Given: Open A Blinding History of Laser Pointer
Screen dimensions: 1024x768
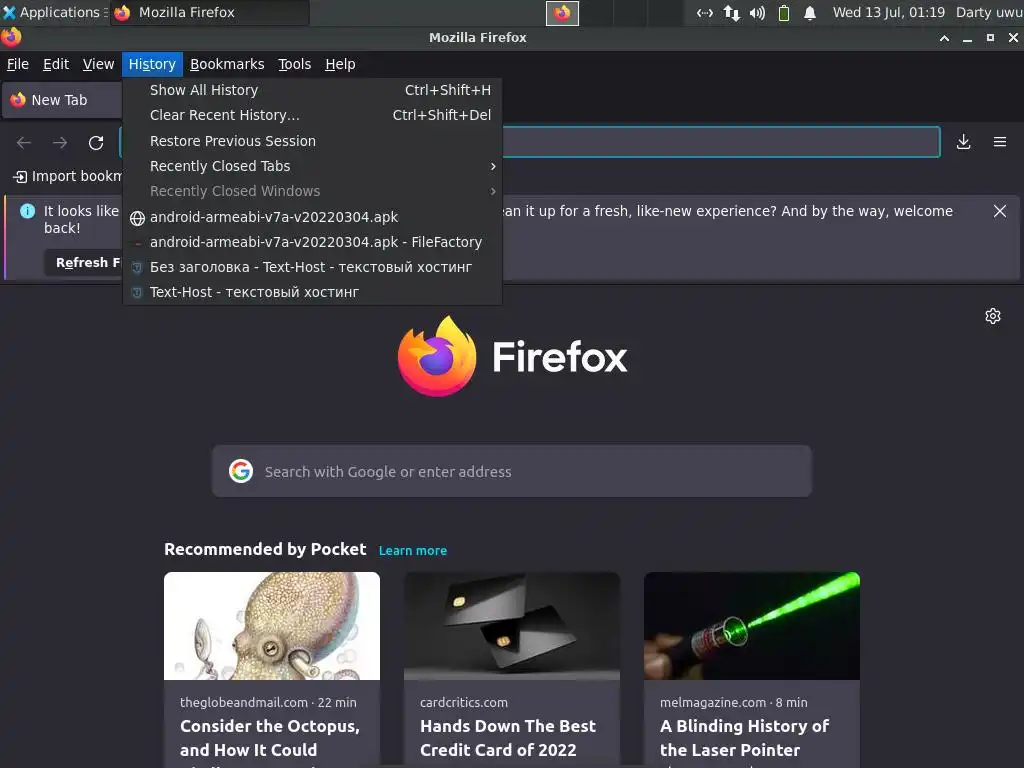Looking at the screenshot, I should [x=744, y=738].
